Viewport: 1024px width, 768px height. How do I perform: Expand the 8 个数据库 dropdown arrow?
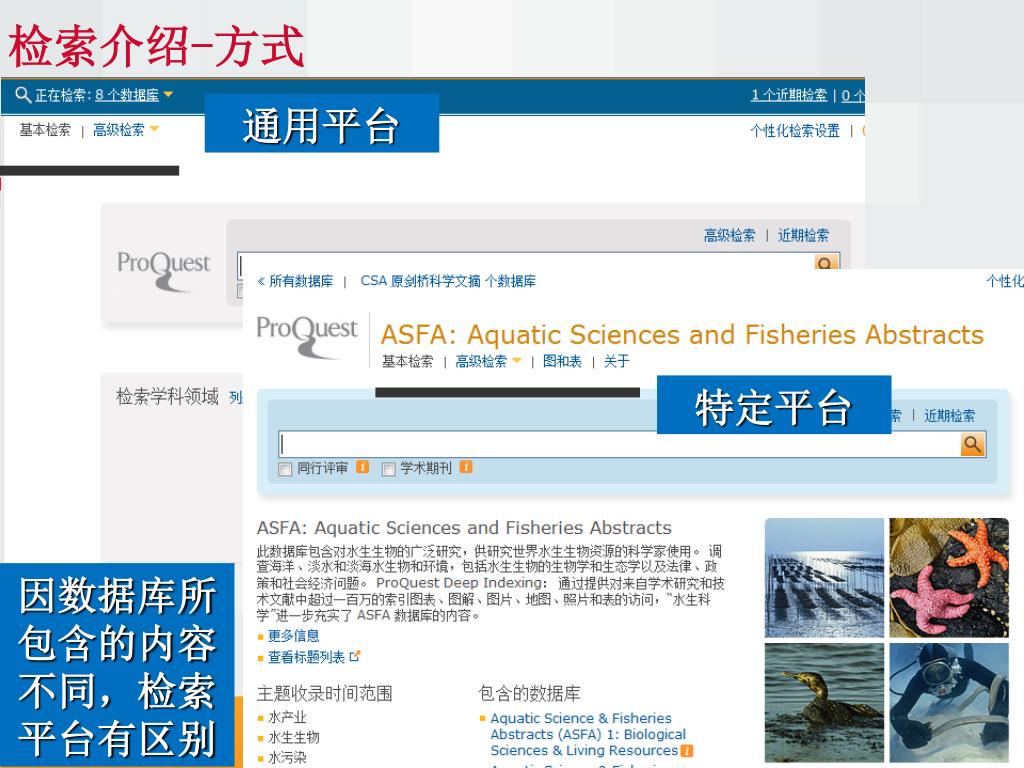click(x=168, y=95)
